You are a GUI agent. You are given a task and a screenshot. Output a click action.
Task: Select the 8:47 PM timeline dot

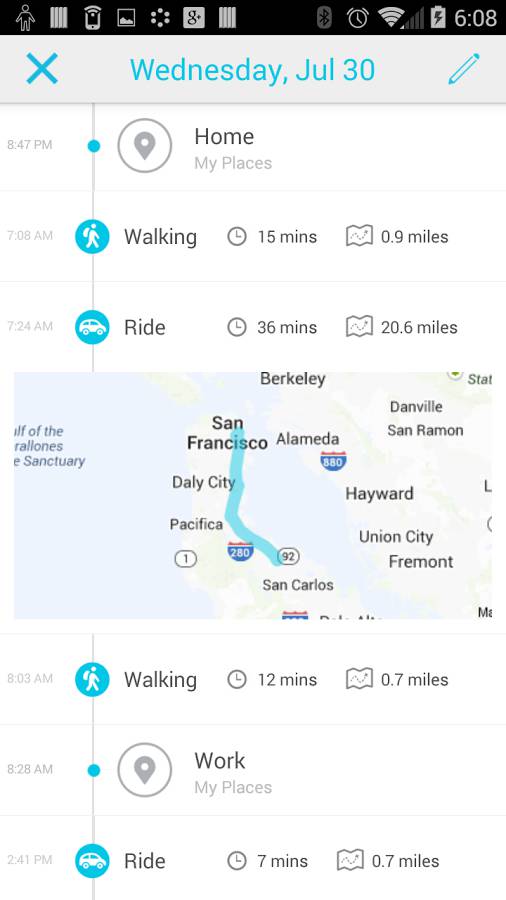94,146
